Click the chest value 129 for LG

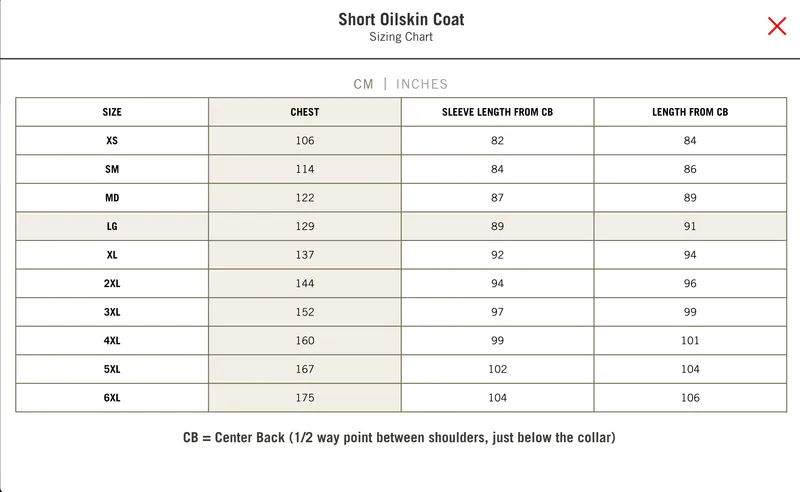pyautogui.click(x=305, y=227)
